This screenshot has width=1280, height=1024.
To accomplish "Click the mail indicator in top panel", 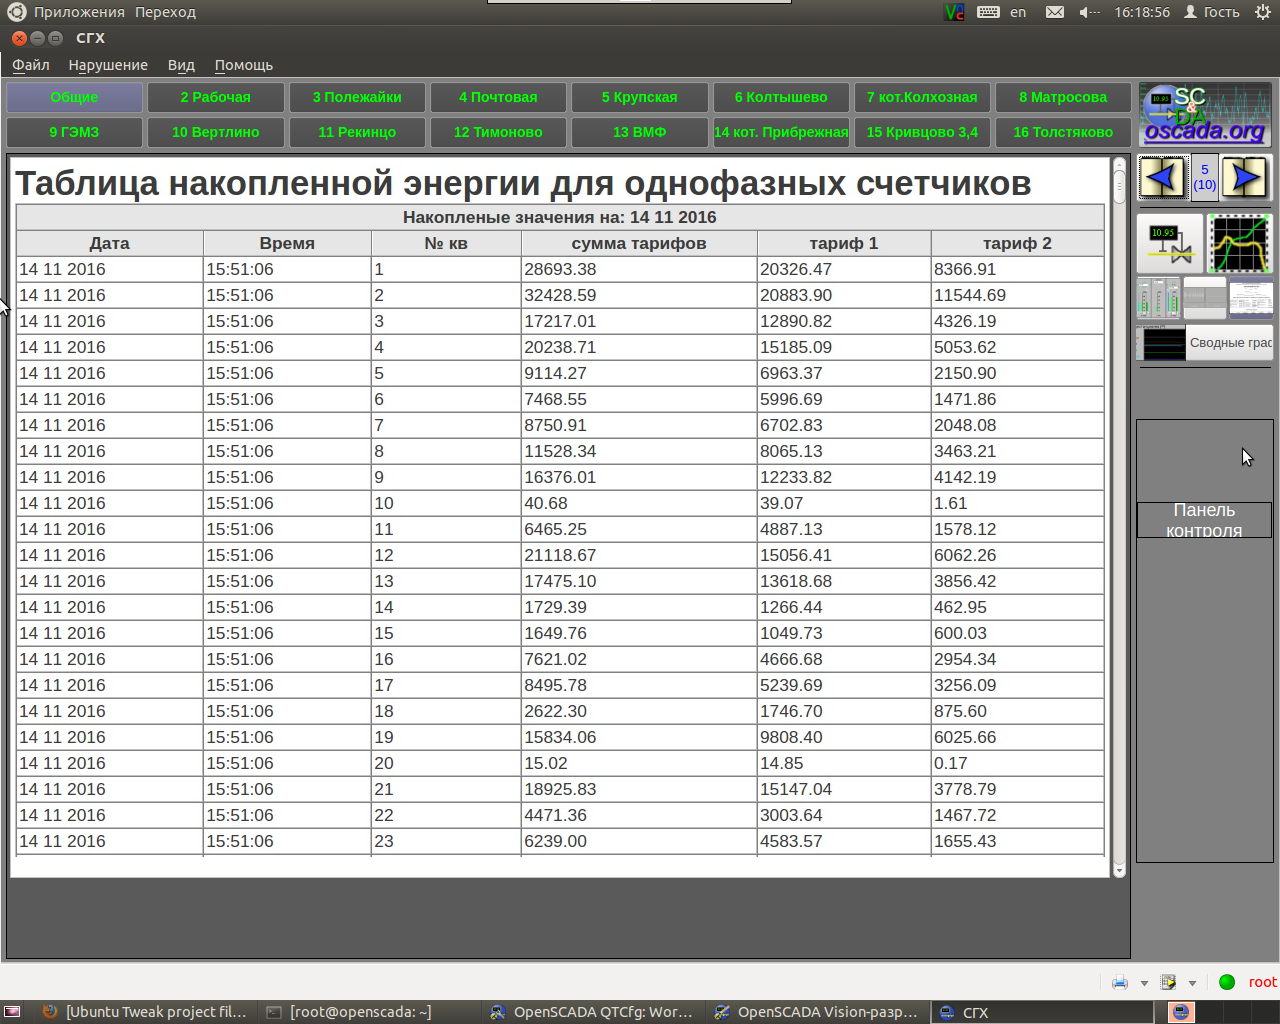I will [x=1055, y=12].
